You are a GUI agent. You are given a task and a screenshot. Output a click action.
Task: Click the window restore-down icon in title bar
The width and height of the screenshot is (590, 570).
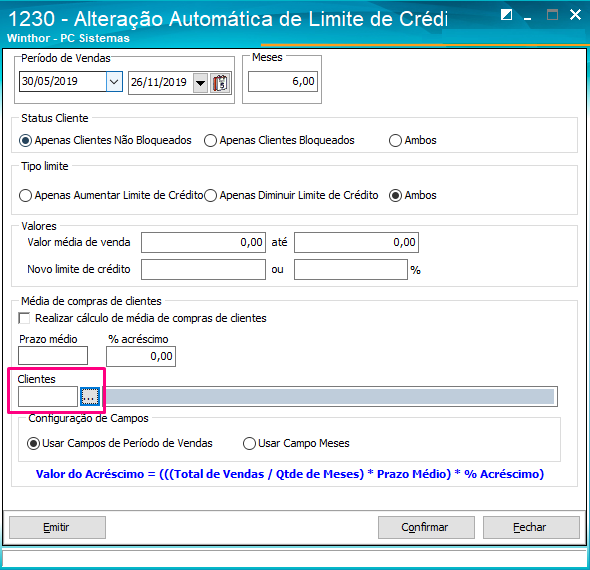click(x=506, y=15)
